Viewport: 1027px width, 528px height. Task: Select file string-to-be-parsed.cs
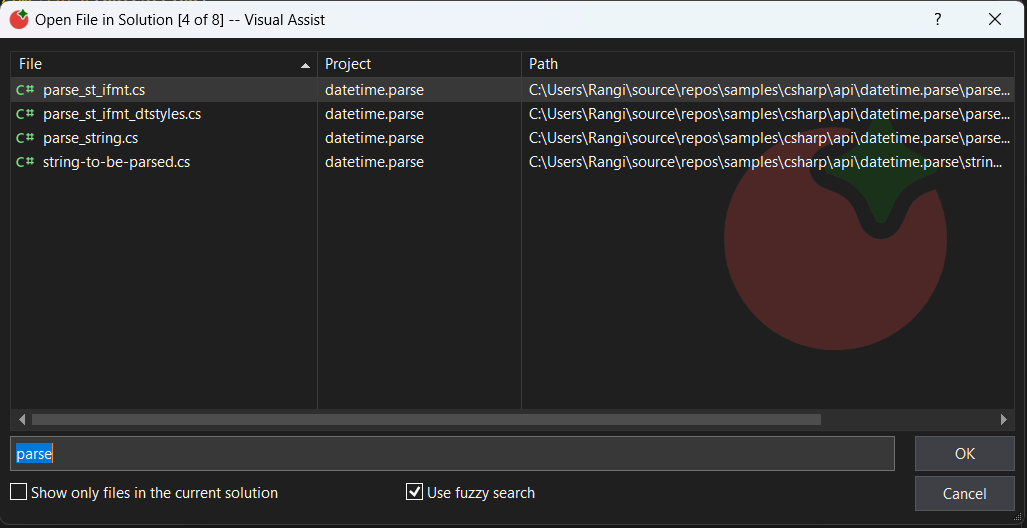[x=117, y=162]
